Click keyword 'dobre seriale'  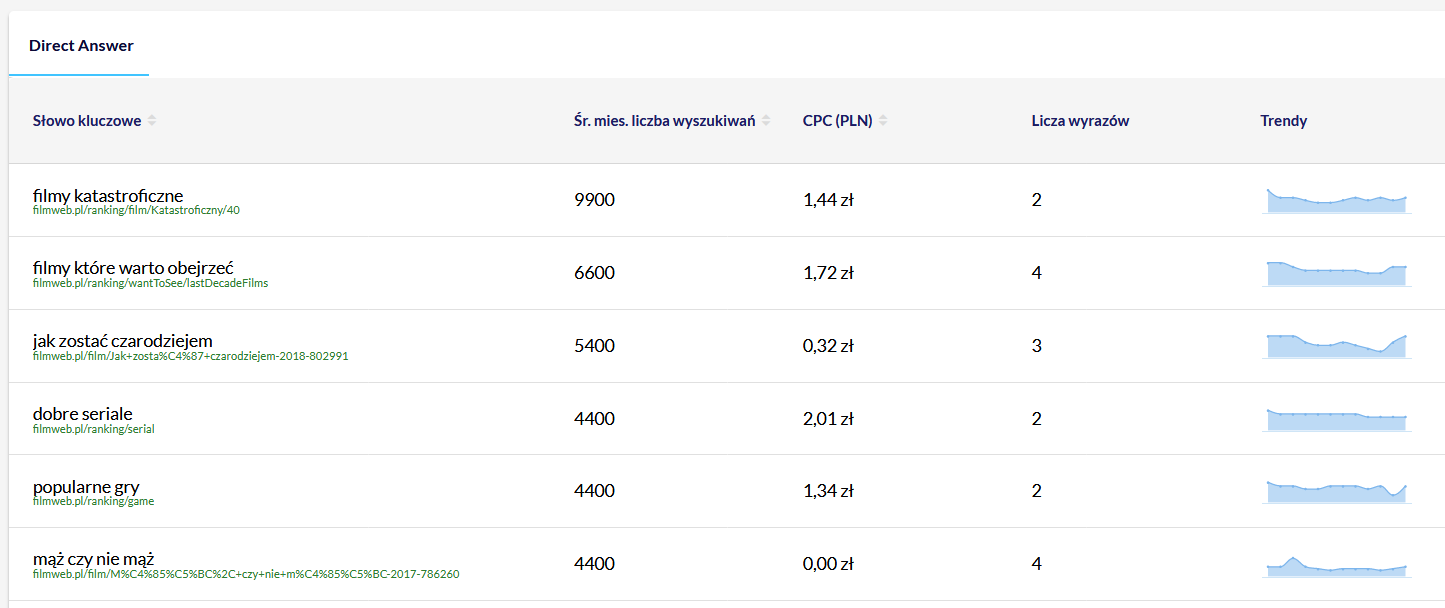pyautogui.click(x=82, y=414)
